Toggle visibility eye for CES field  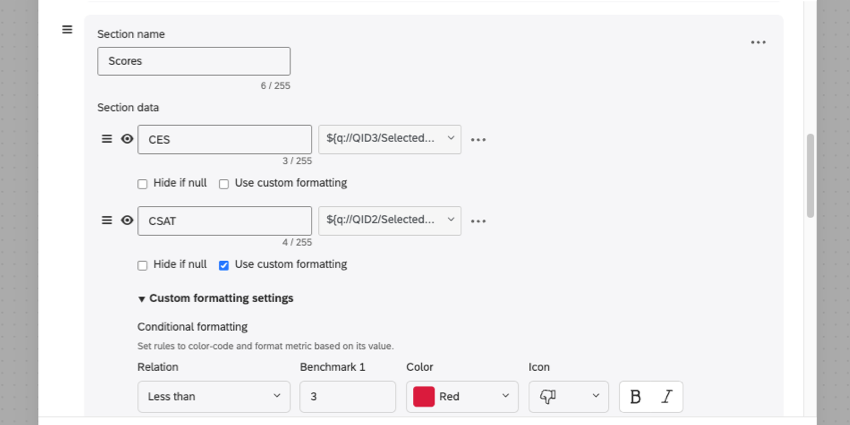(x=127, y=139)
